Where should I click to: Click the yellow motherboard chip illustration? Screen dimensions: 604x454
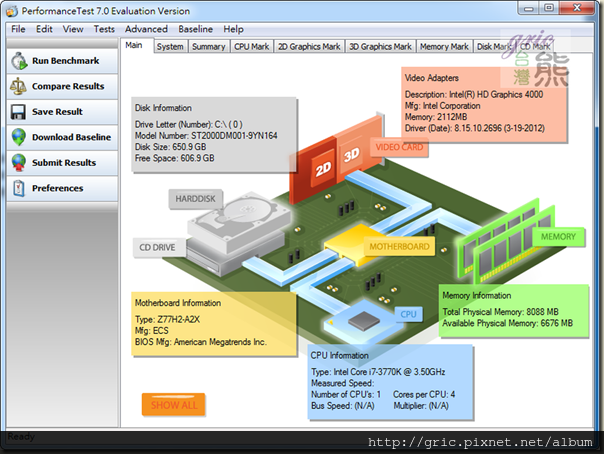354,245
